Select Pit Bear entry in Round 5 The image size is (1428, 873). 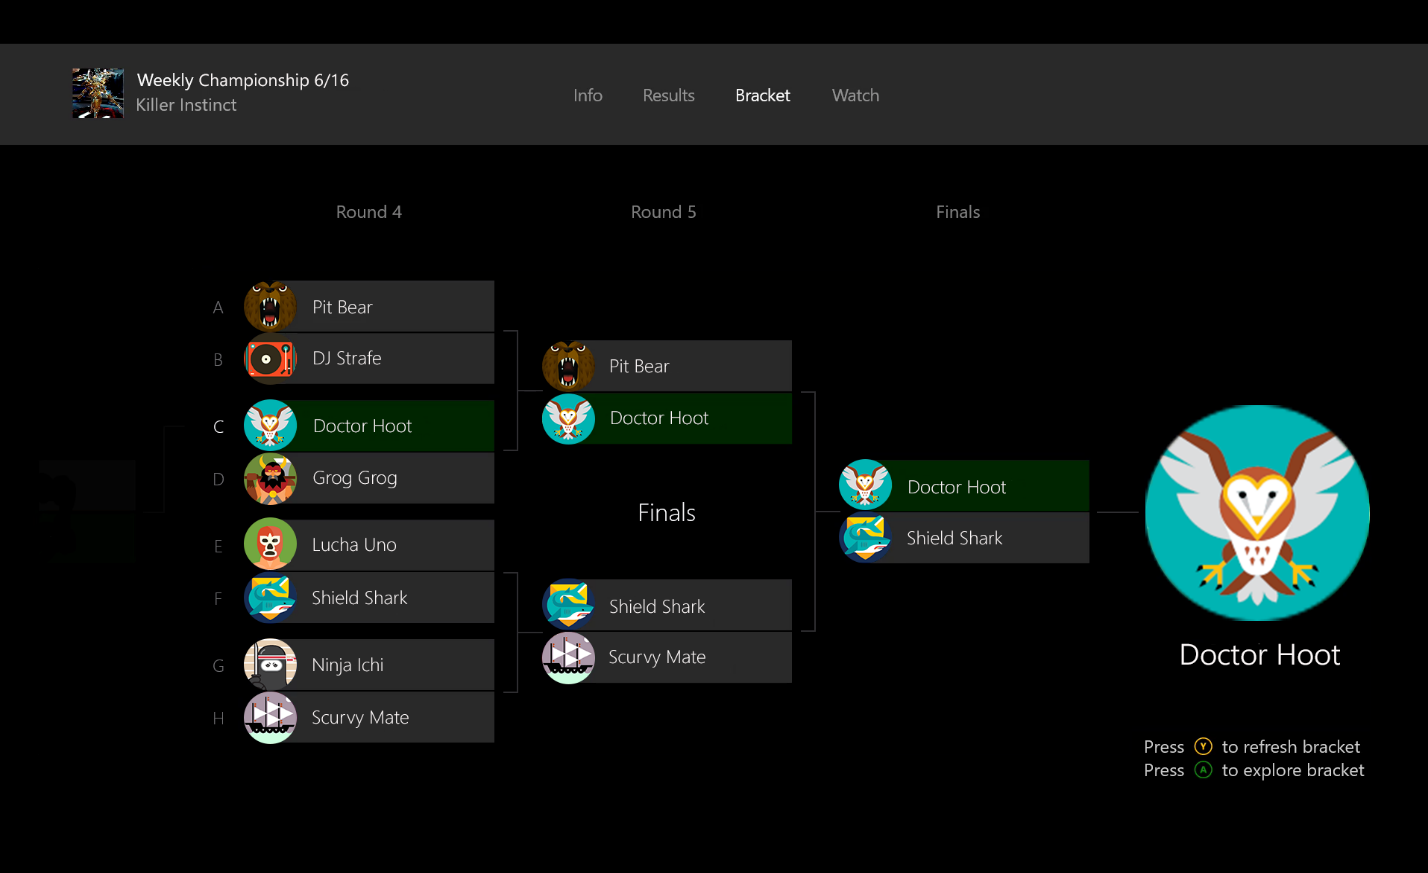692,366
